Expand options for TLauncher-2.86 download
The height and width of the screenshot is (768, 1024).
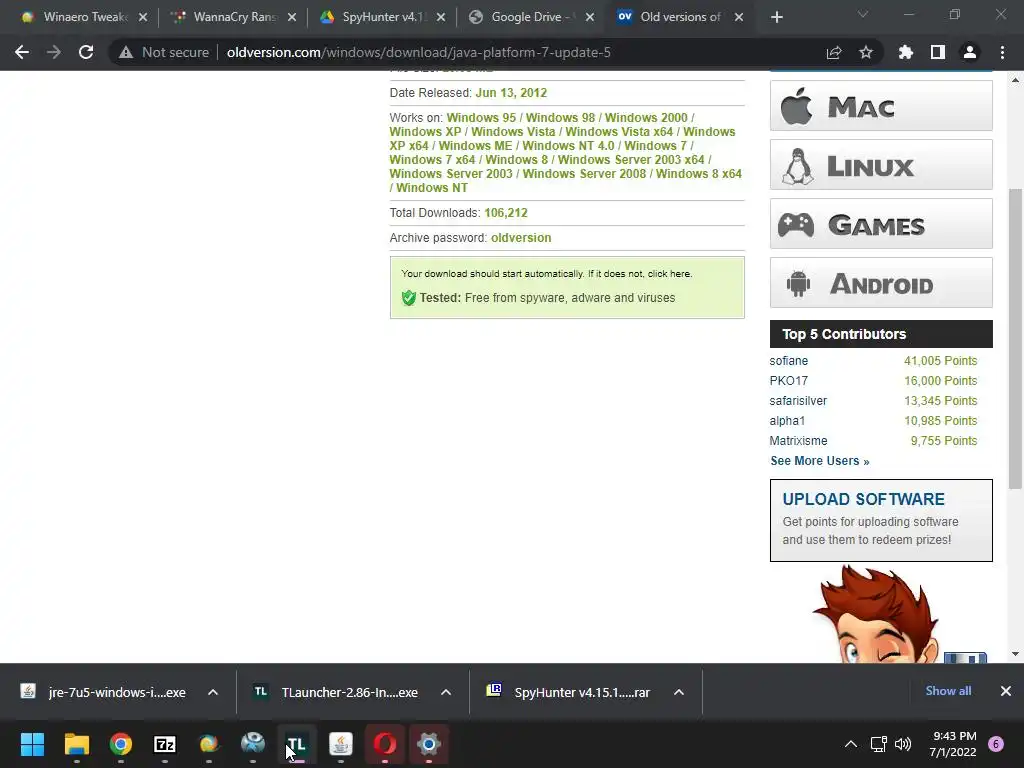coord(446,692)
